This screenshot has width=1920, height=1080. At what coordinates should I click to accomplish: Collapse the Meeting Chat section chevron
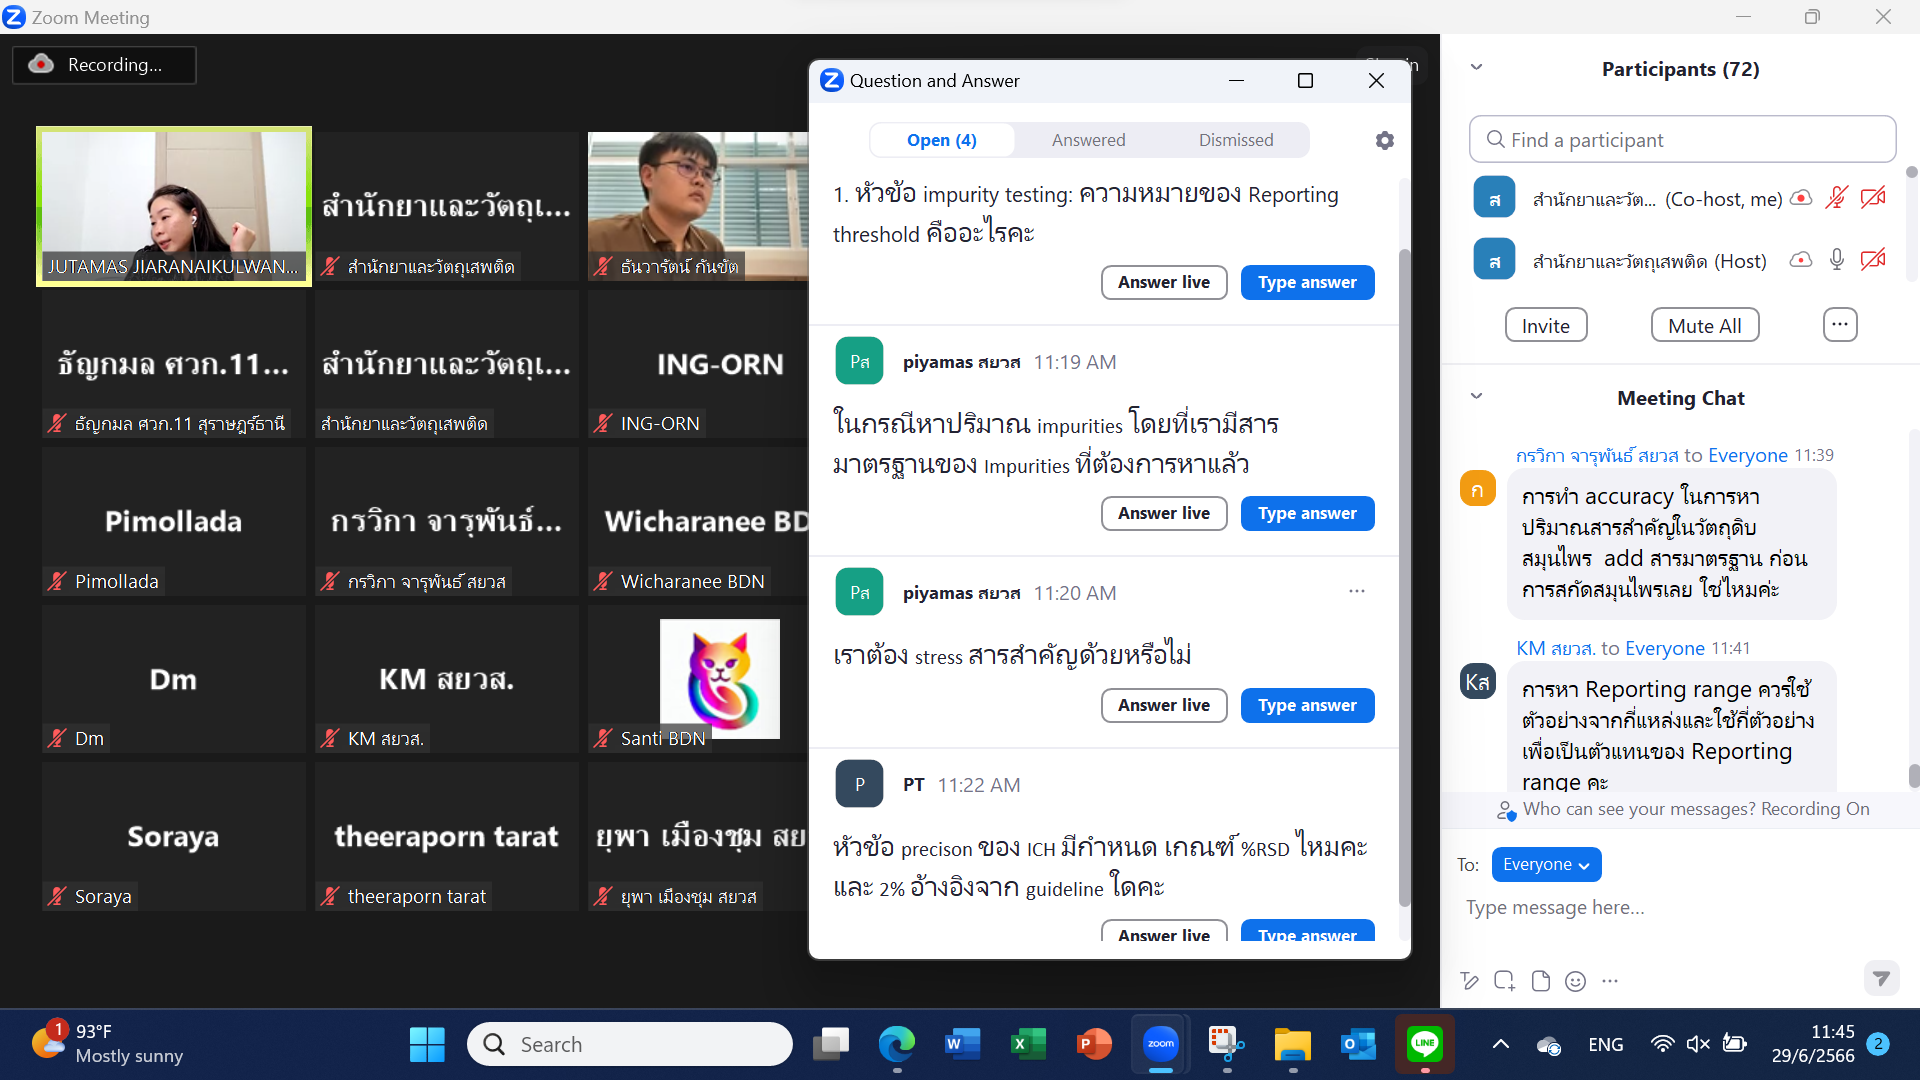tap(1476, 397)
